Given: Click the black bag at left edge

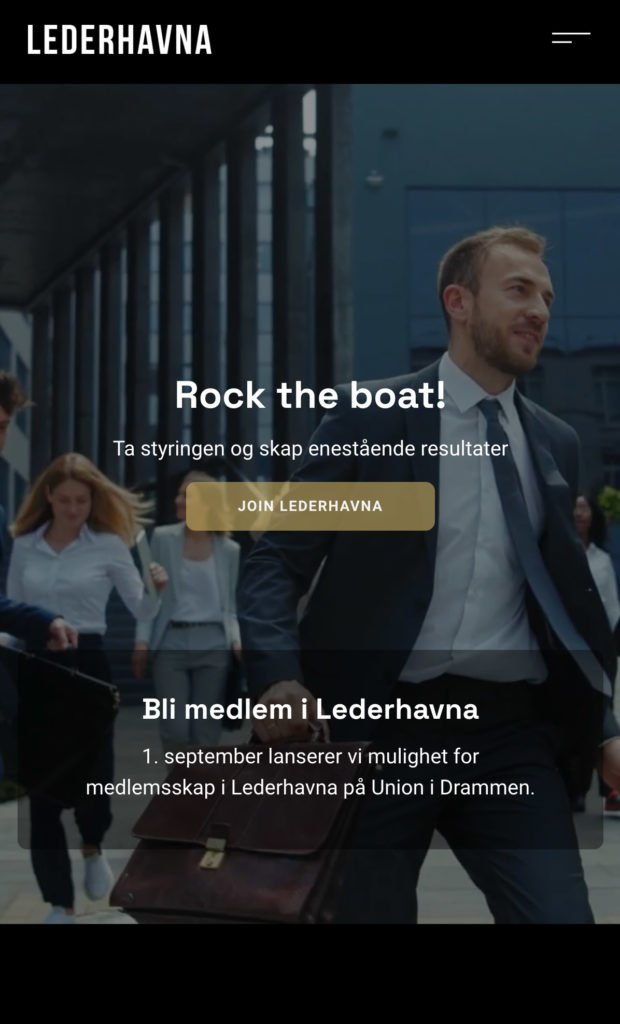Looking at the screenshot, I should pyautogui.click(x=59, y=712).
